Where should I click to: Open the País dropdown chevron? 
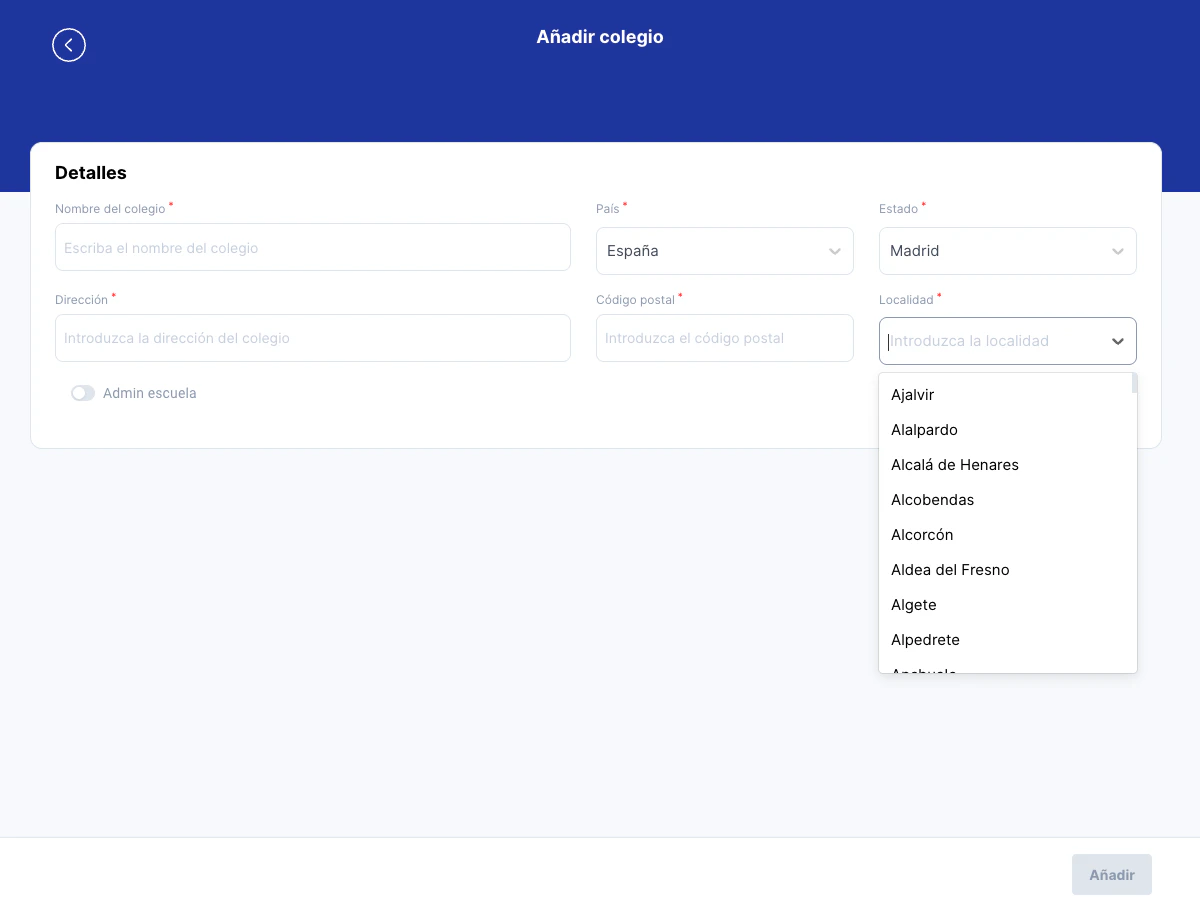click(835, 251)
